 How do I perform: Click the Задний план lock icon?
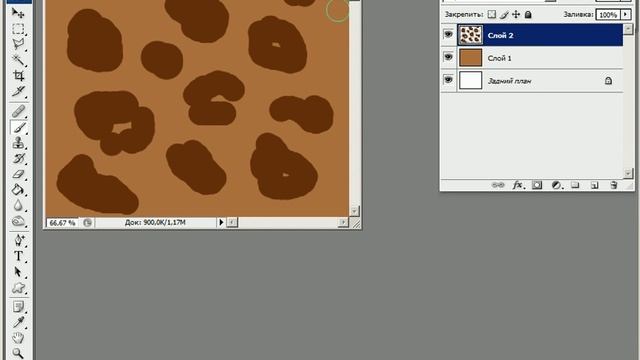[608, 81]
